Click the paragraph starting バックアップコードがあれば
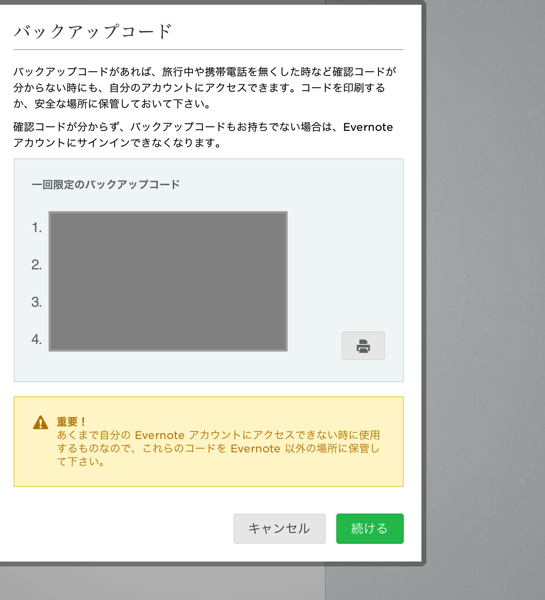 click(205, 88)
